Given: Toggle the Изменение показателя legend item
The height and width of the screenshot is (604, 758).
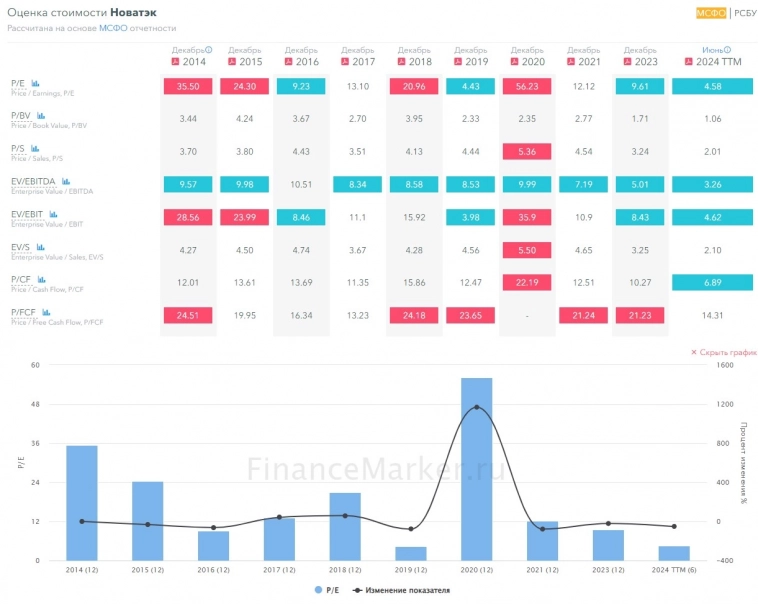Looking at the screenshot, I should click(401, 590).
